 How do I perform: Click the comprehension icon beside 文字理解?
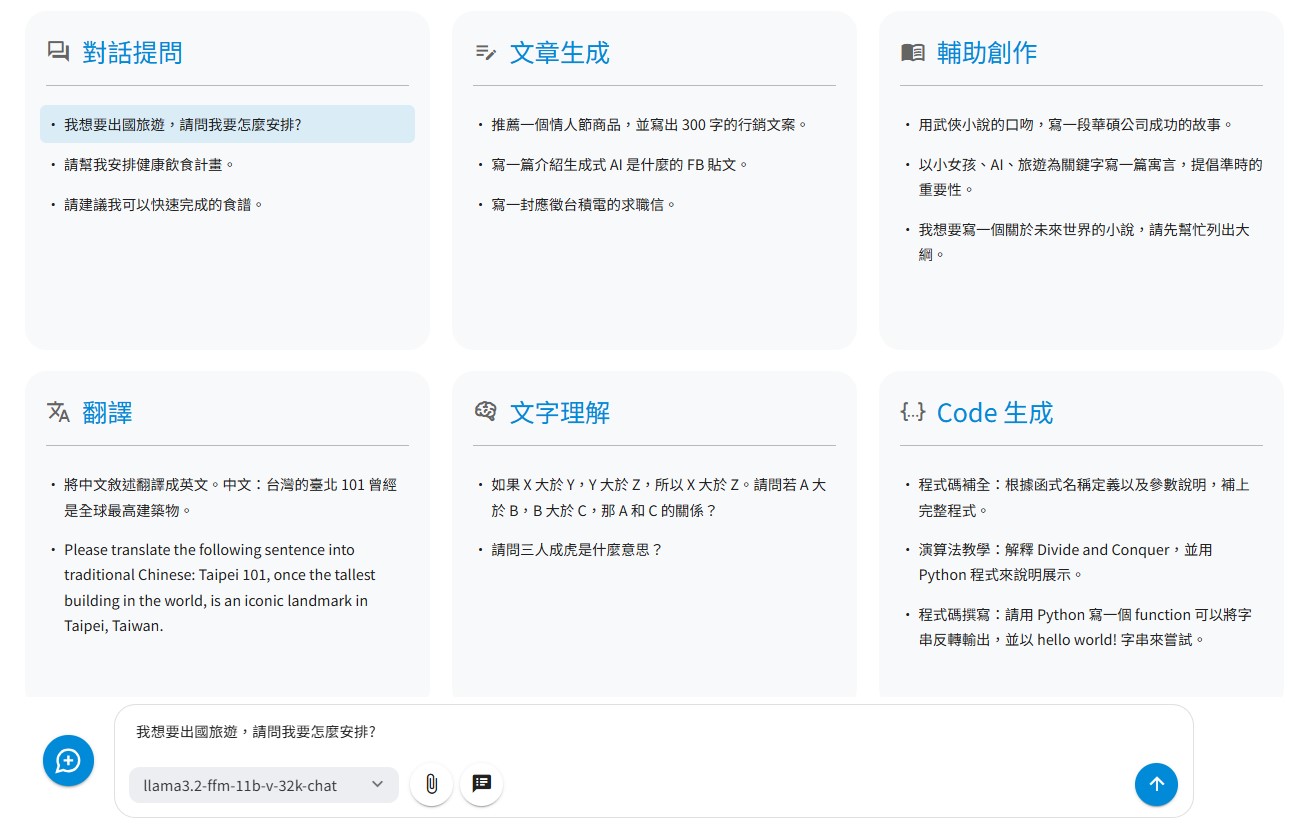click(487, 412)
